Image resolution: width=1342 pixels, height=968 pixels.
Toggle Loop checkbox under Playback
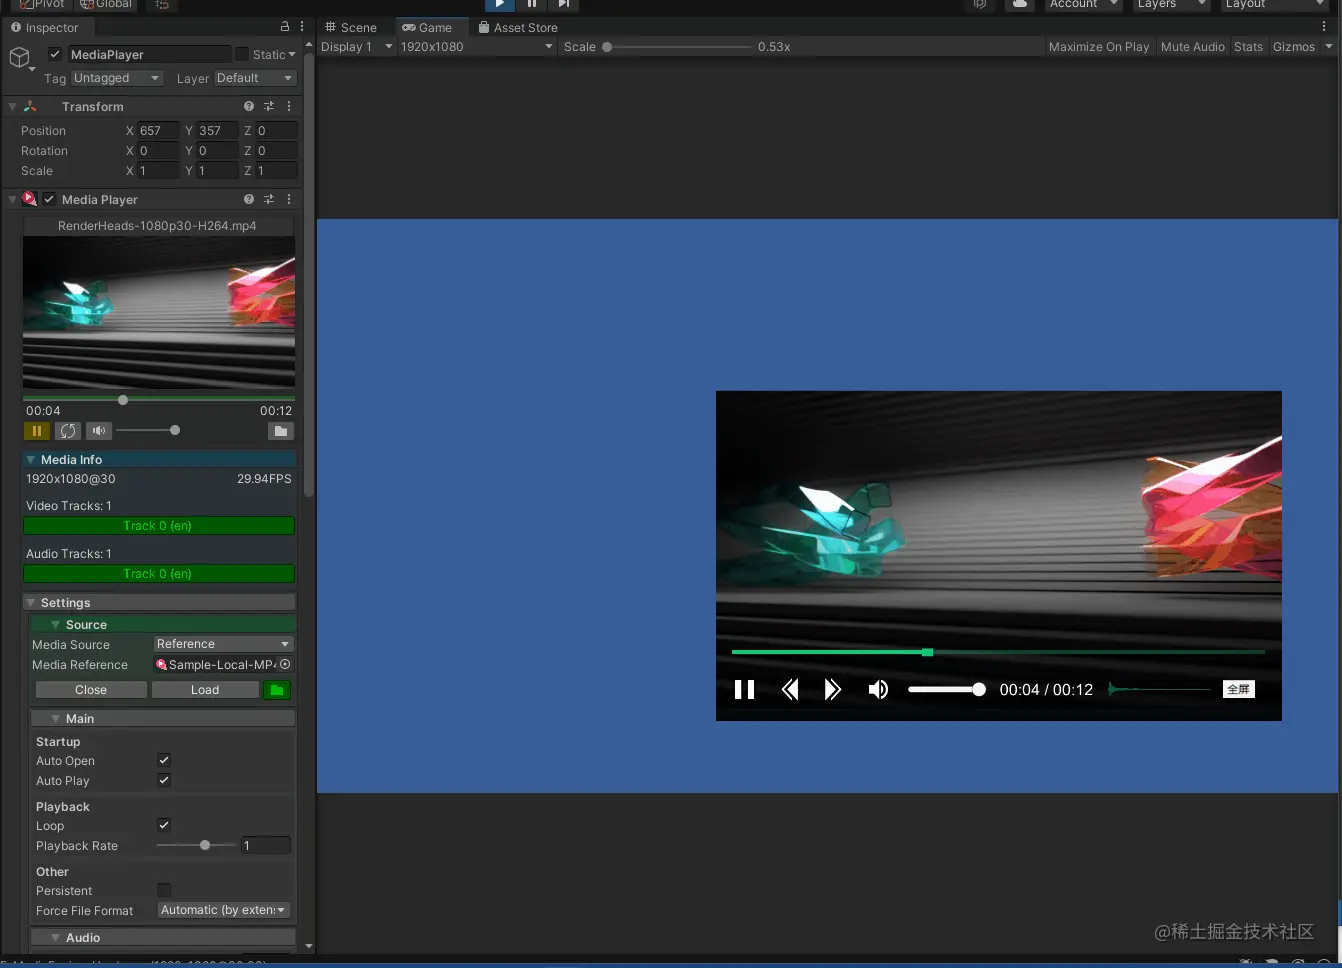tap(164, 825)
